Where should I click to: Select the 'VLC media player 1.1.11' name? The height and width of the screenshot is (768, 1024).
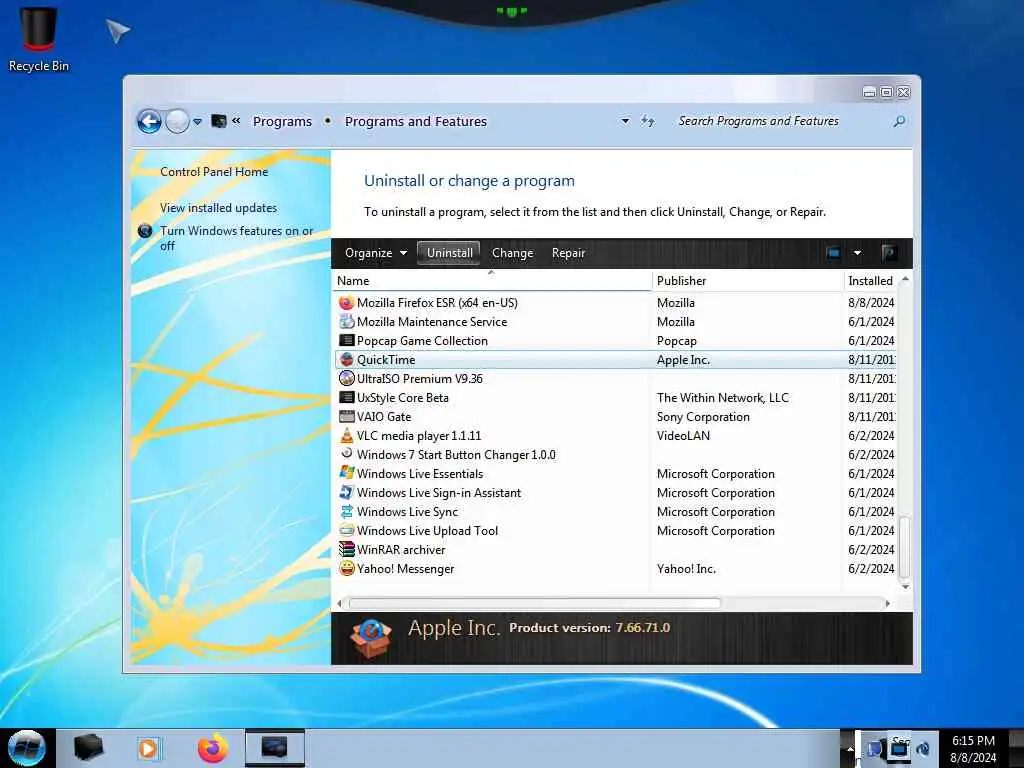point(419,436)
